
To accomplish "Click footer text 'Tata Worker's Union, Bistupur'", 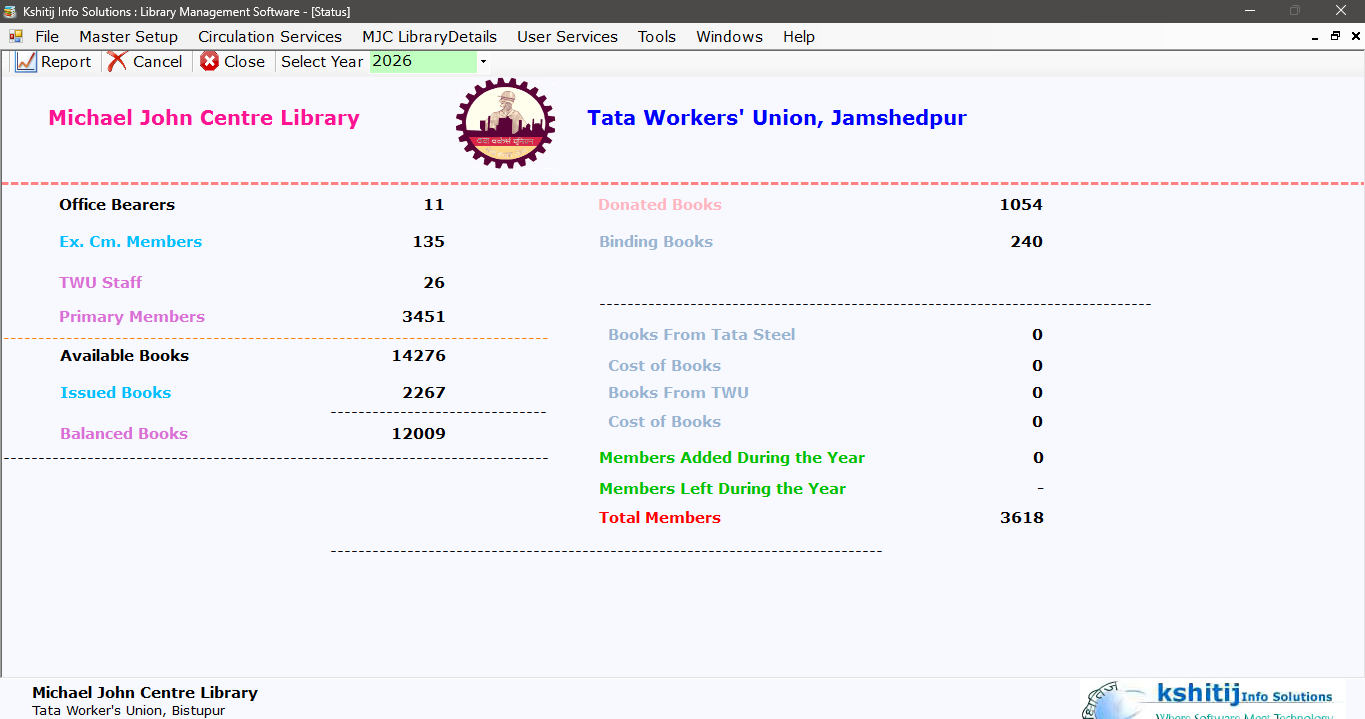I will pyautogui.click(x=129, y=711).
